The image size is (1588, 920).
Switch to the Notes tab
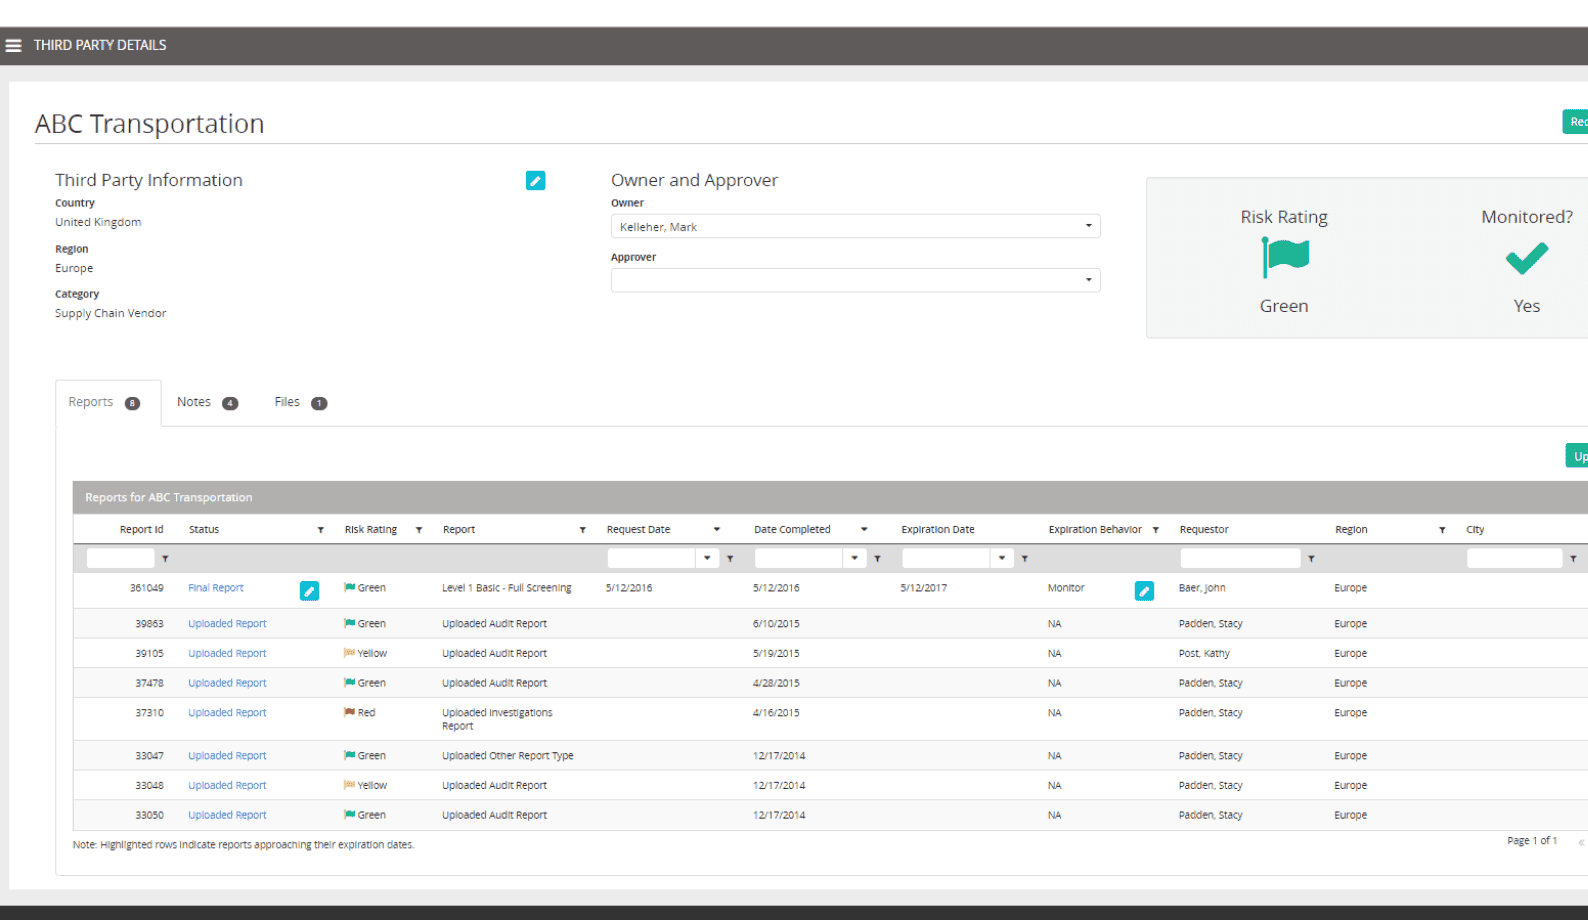click(206, 402)
